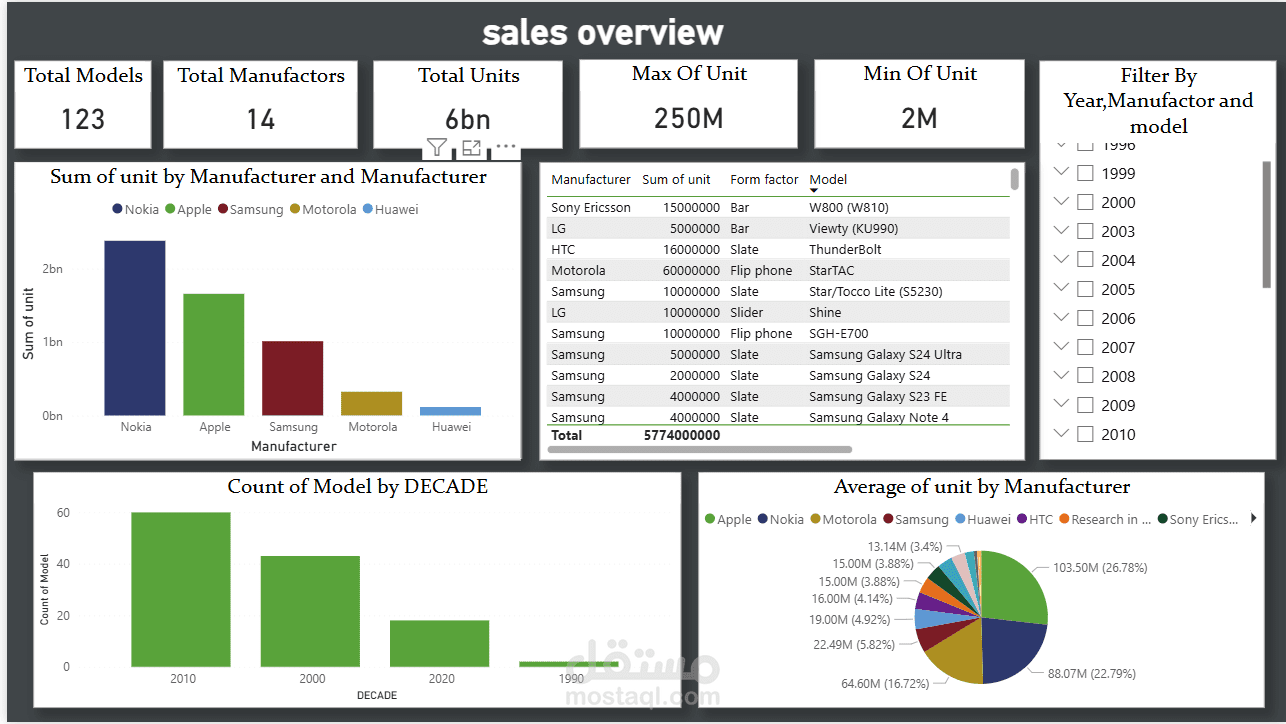Check the 2005 year filter checkbox

tap(1085, 289)
